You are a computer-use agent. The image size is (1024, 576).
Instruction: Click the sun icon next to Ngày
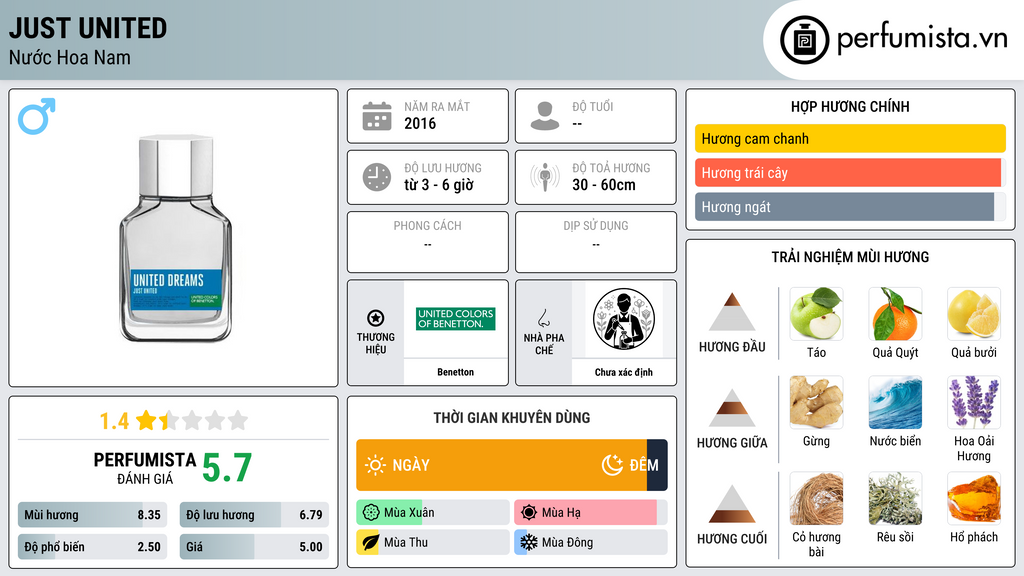click(375, 465)
